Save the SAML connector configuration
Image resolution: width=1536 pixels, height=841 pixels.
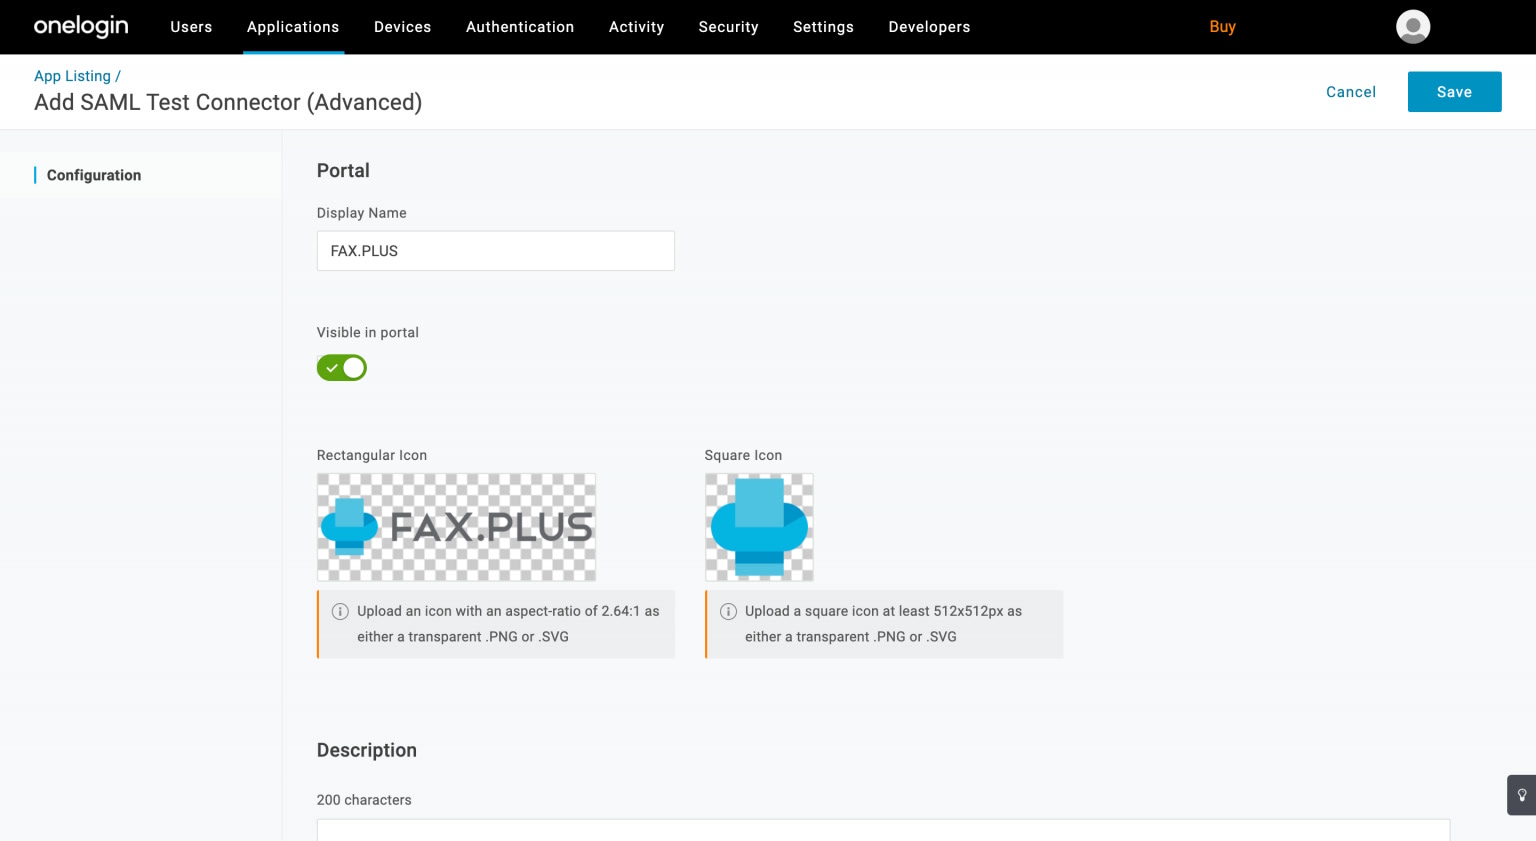click(1454, 92)
